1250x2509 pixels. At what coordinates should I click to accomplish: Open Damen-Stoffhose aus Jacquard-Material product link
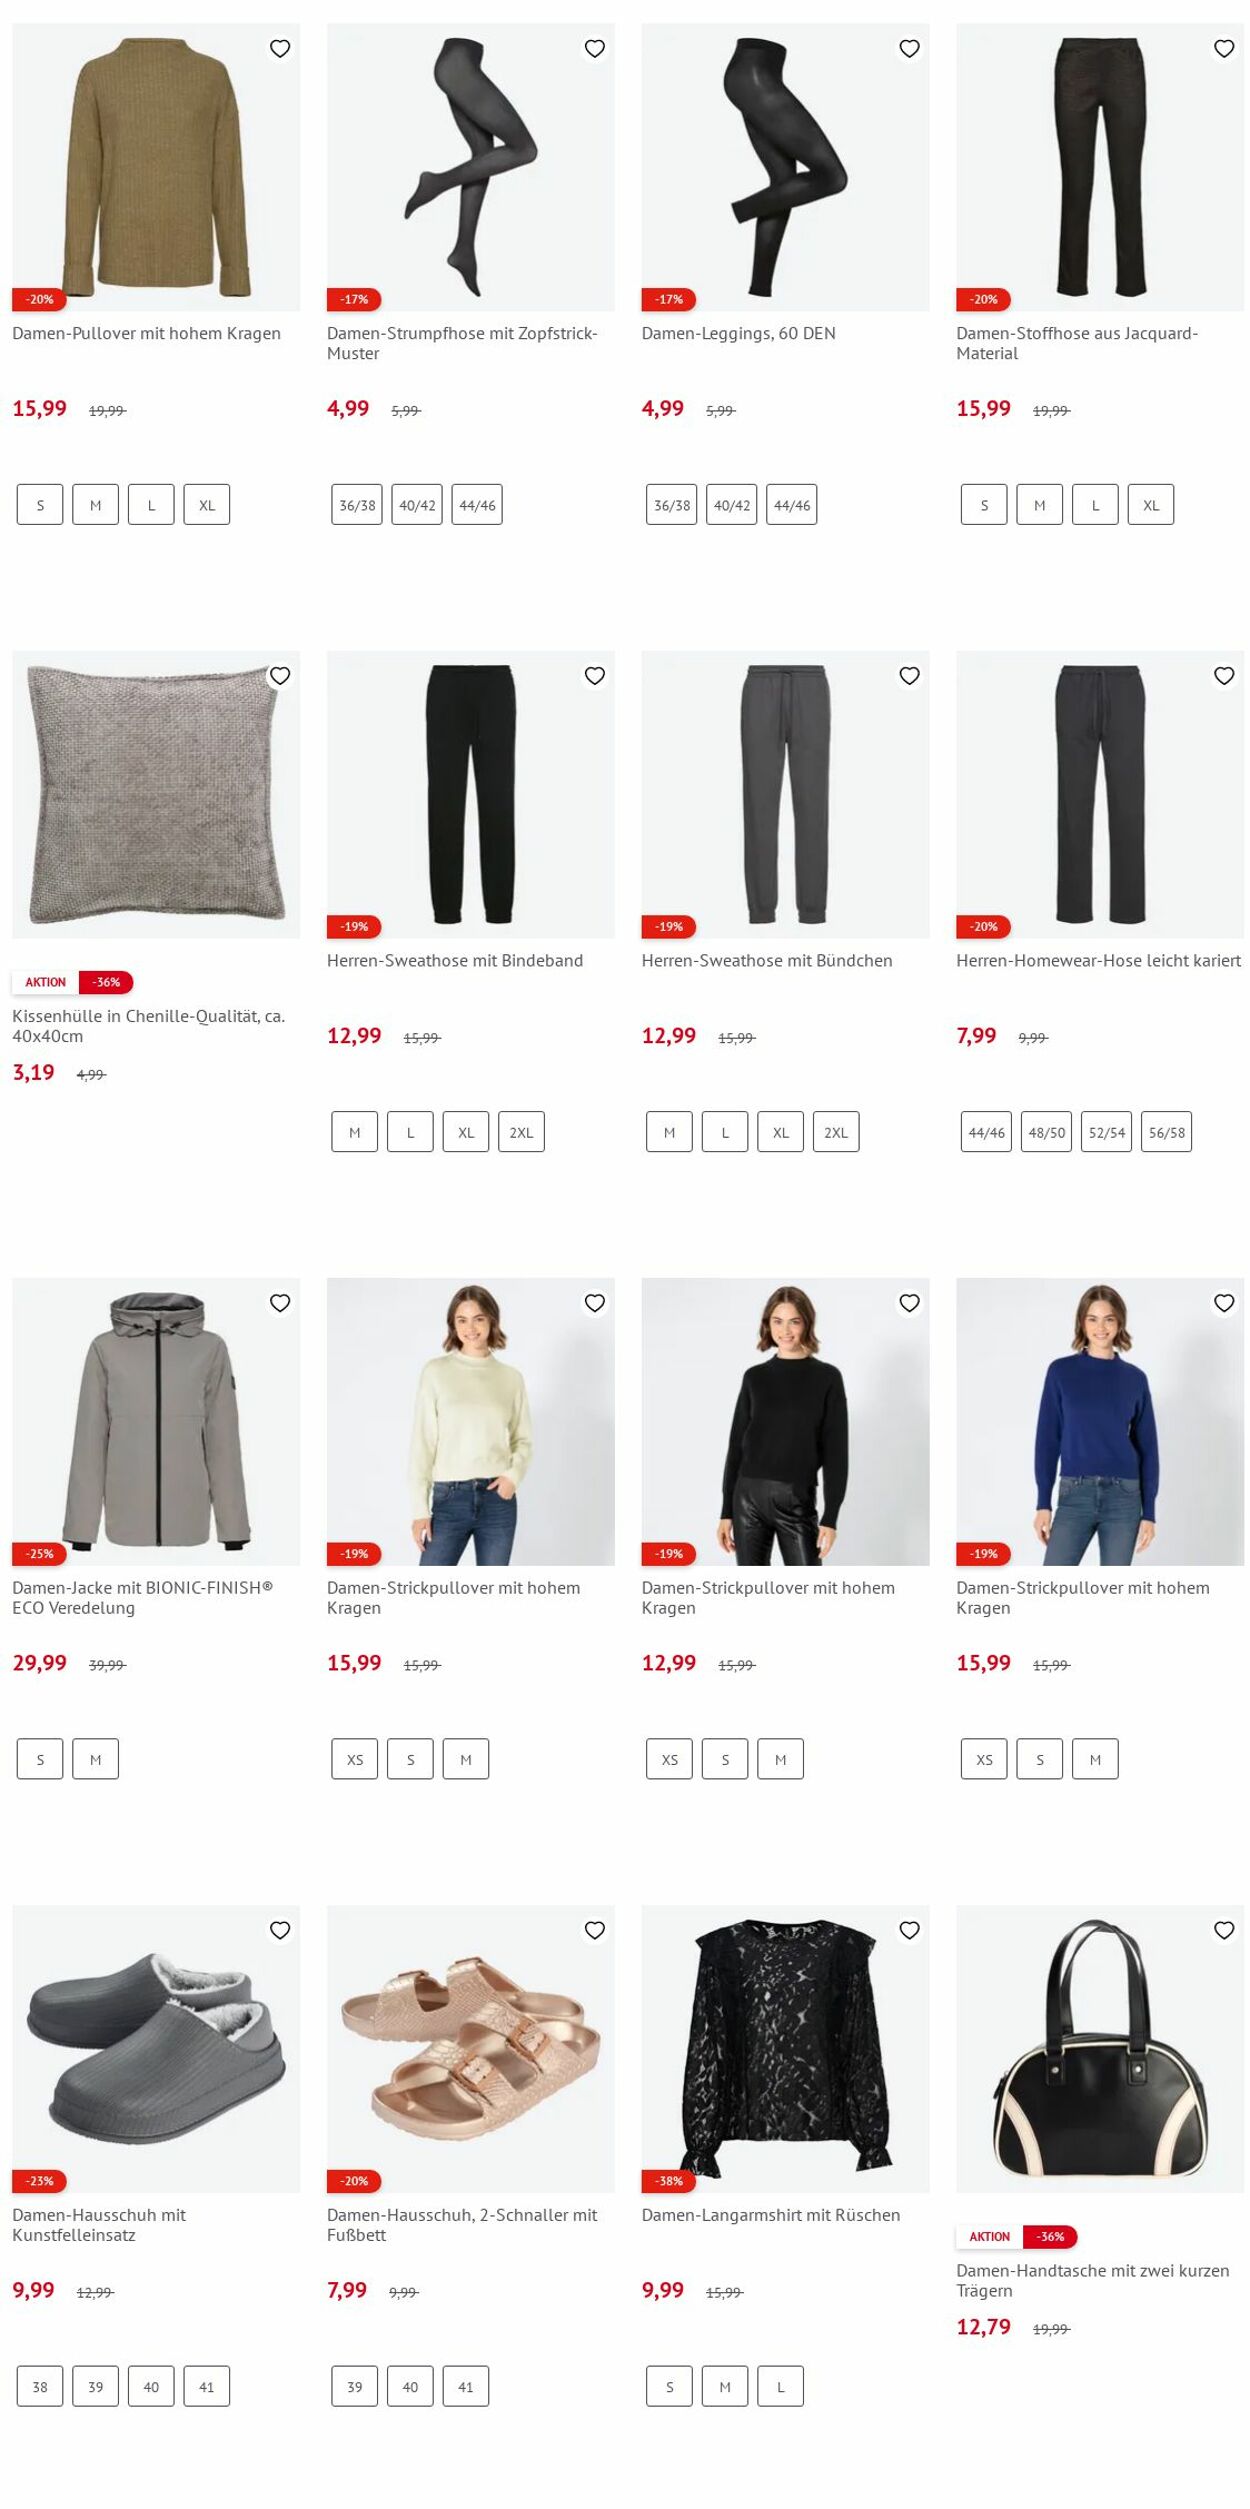1077,343
